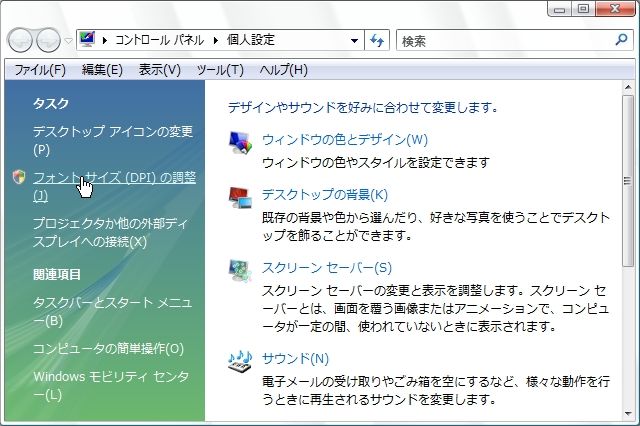This screenshot has width=640, height=426.
Task: Click the Forward navigation button
Action: tap(48, 40)
